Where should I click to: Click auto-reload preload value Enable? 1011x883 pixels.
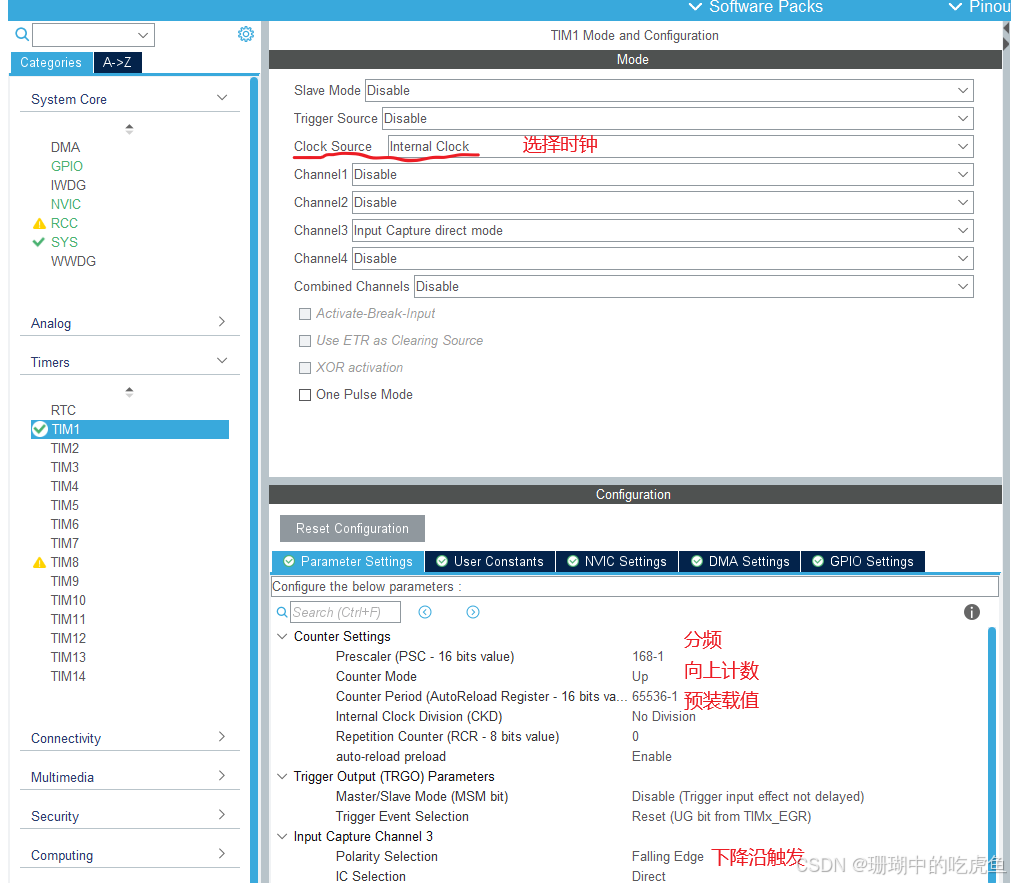651,757
